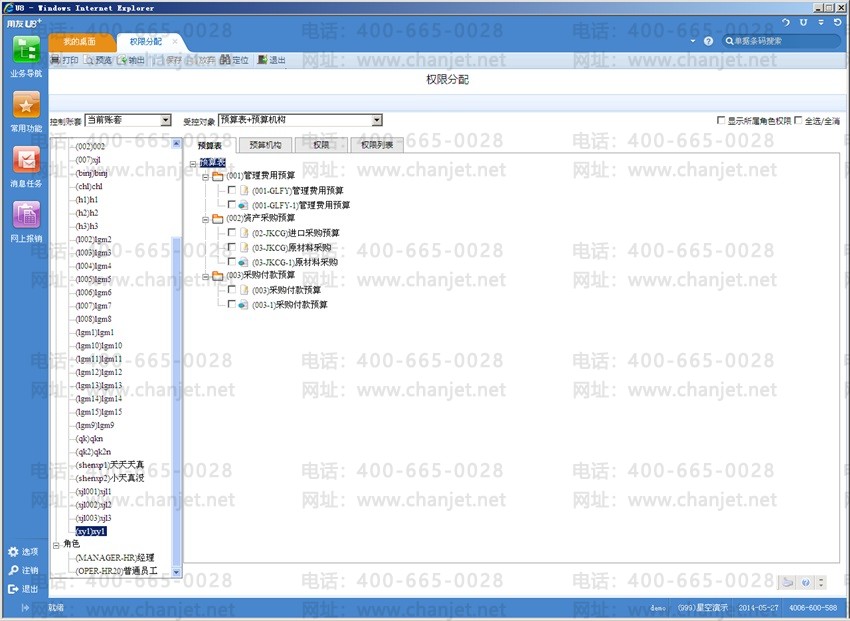850x621 pixels.
Task: Select user (xy1)xy1 in tree
Action: pos(91,531)
